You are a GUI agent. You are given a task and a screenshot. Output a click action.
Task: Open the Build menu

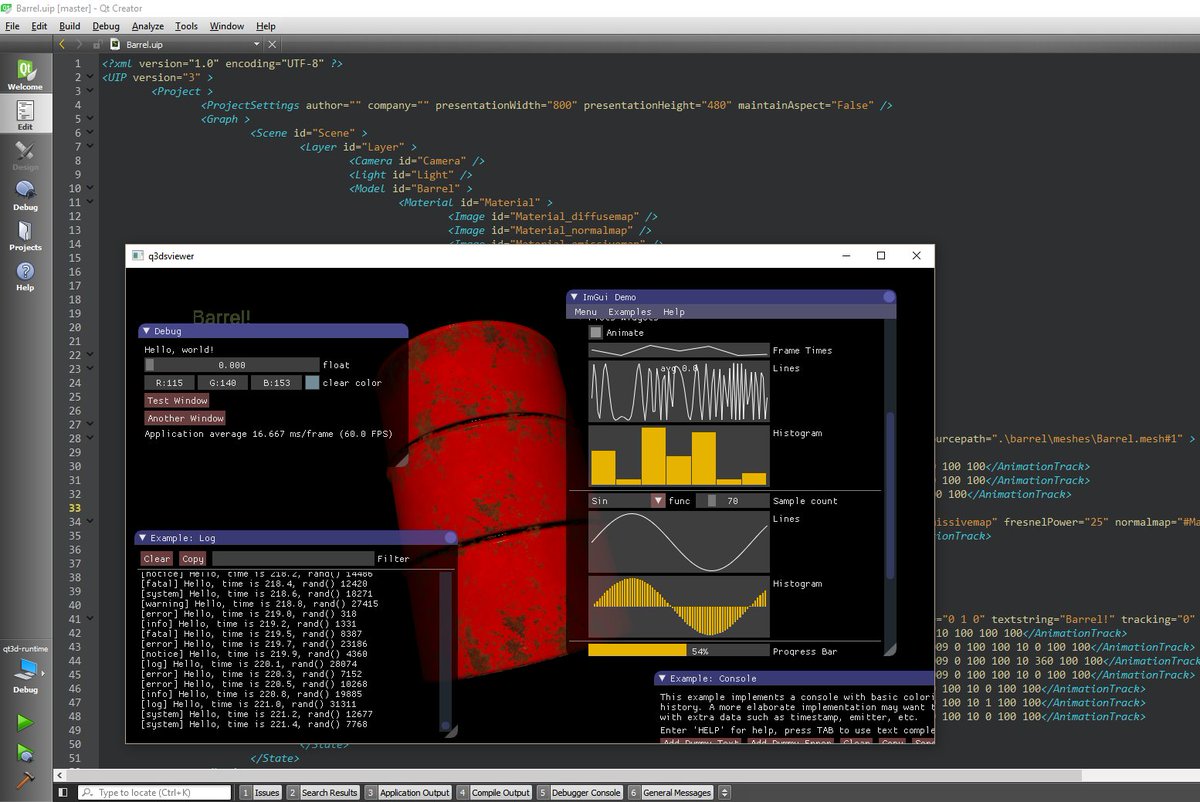coord(69,26)
